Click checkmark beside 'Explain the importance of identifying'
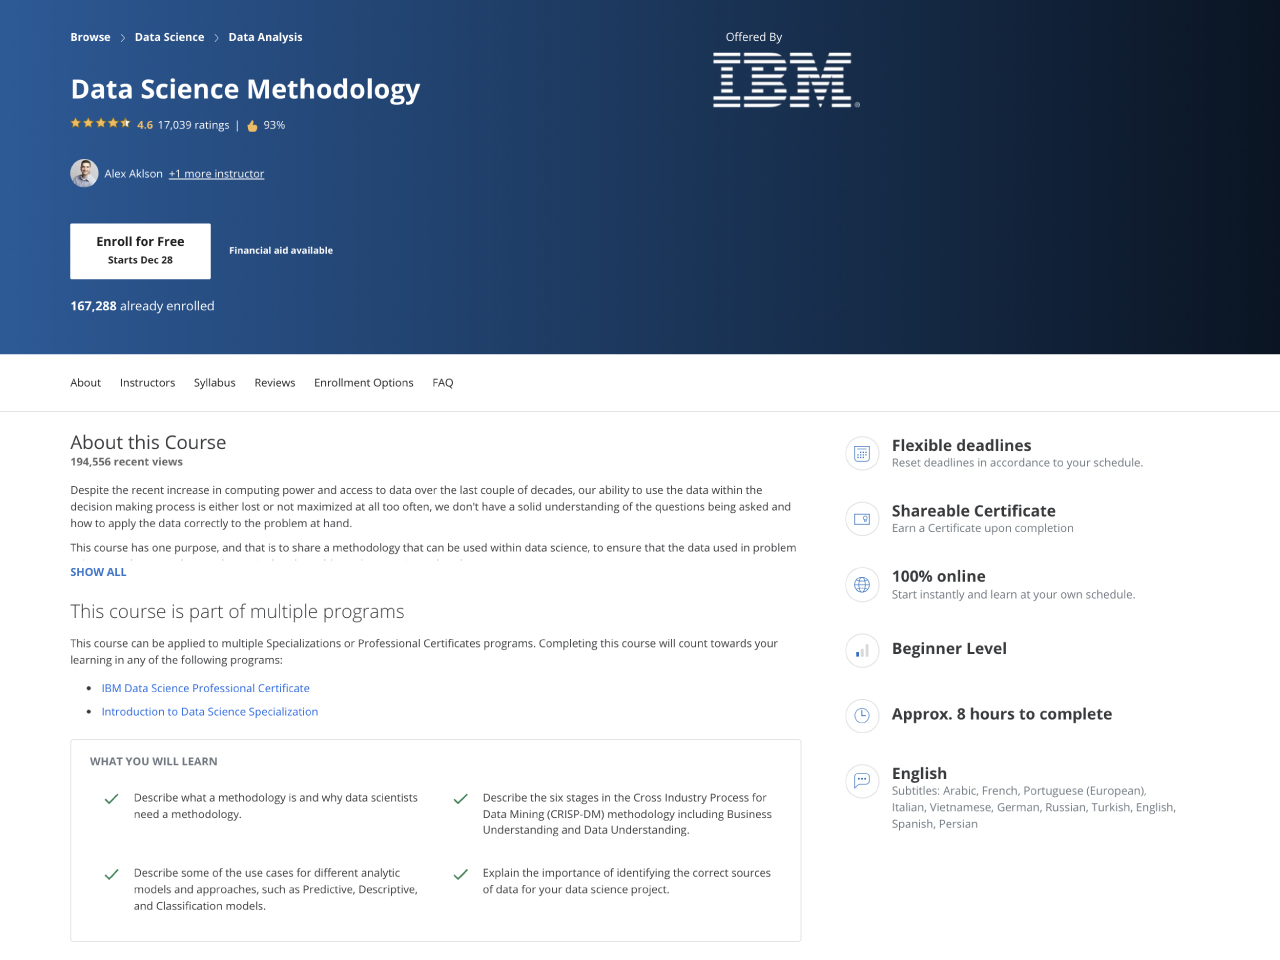Screen dimensions: 1280x960 coord(461,874)
